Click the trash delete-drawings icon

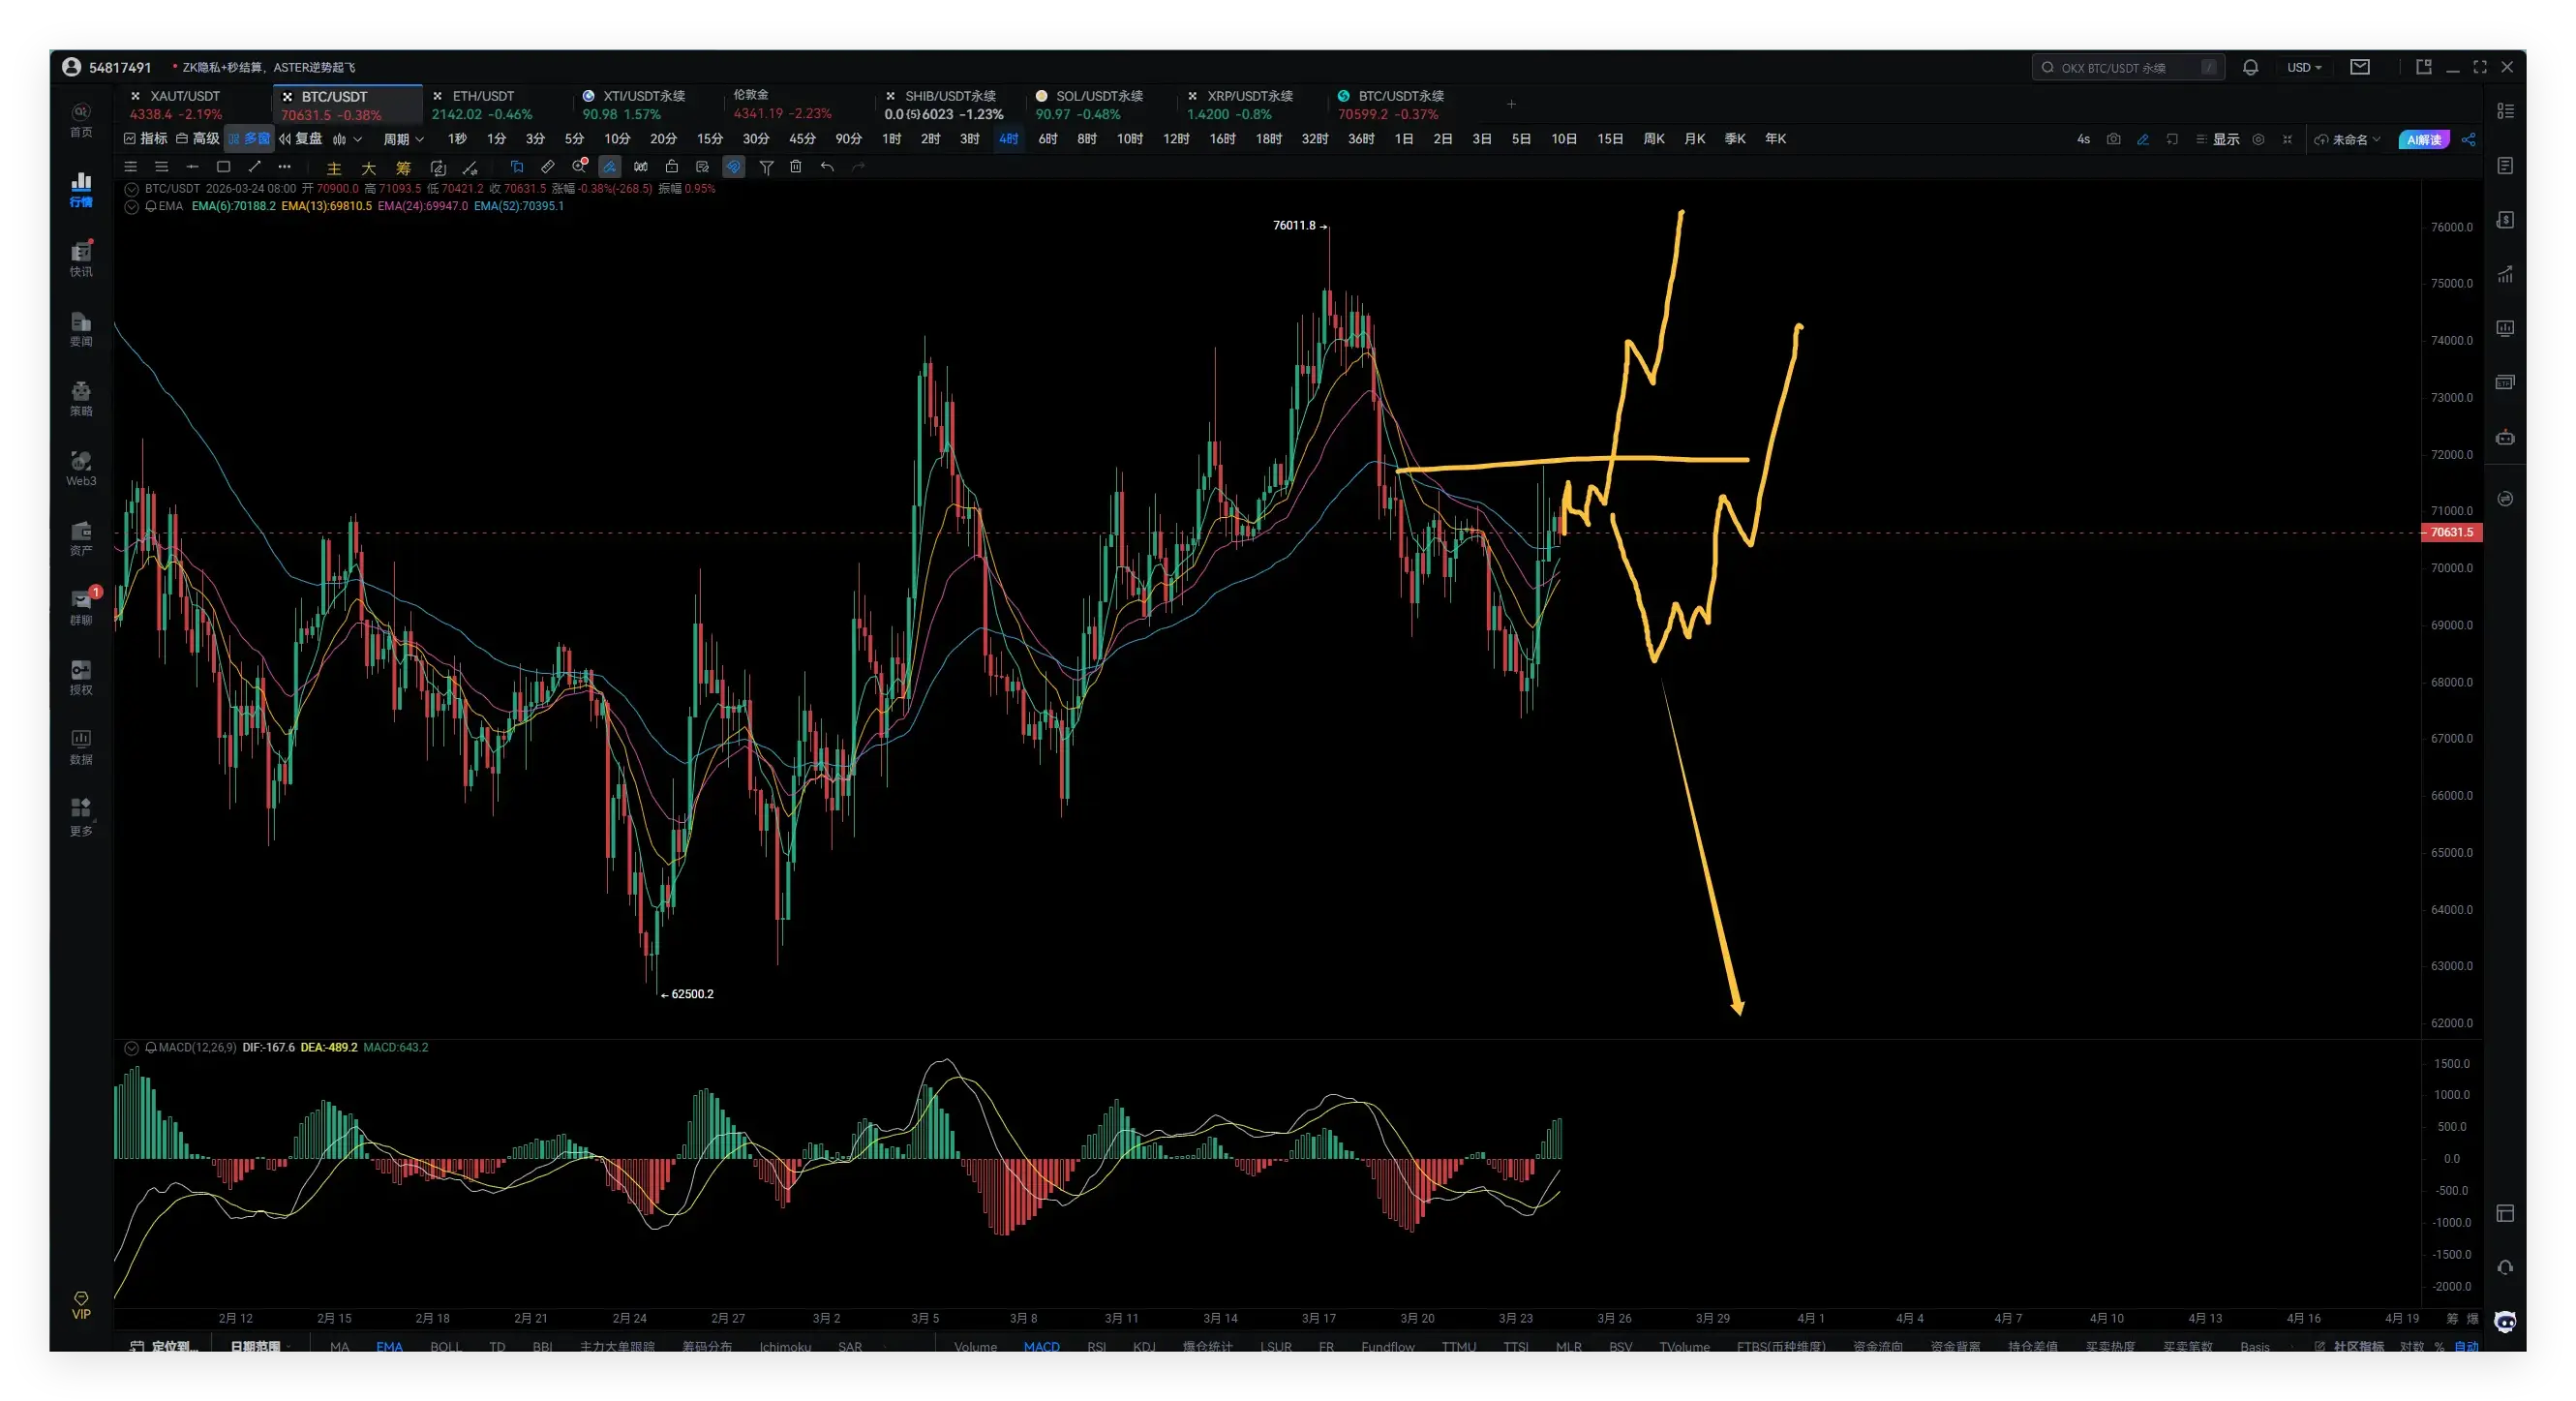coord(796,167)
